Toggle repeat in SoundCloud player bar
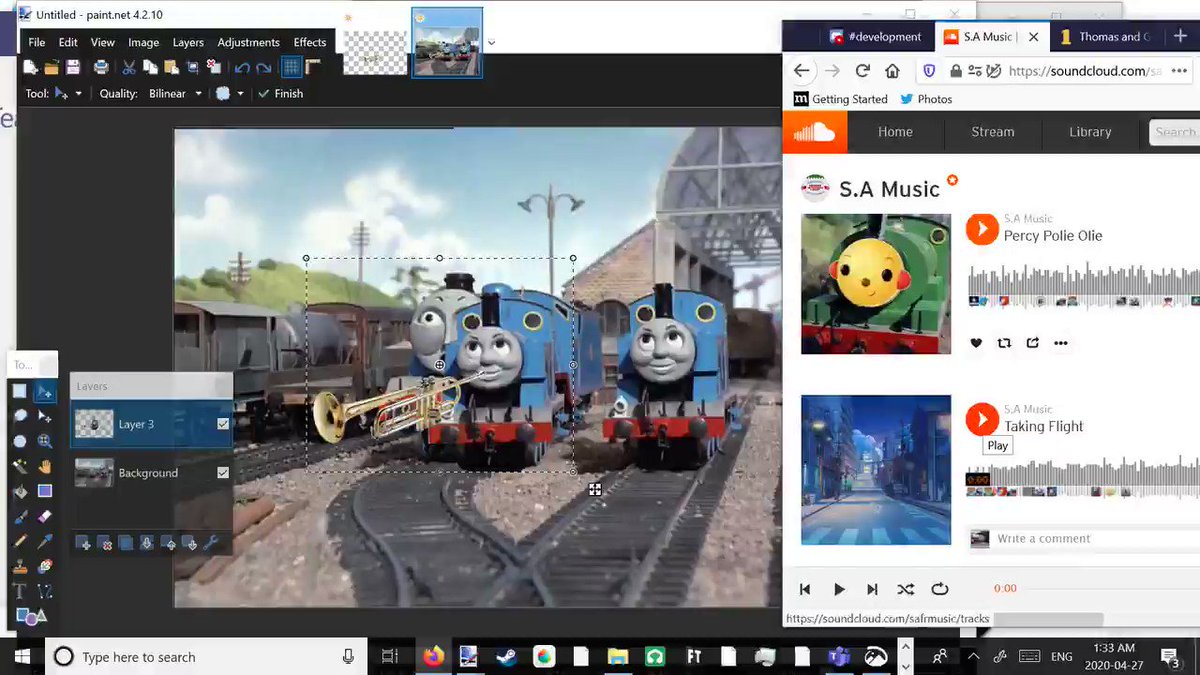 (939, 589)
